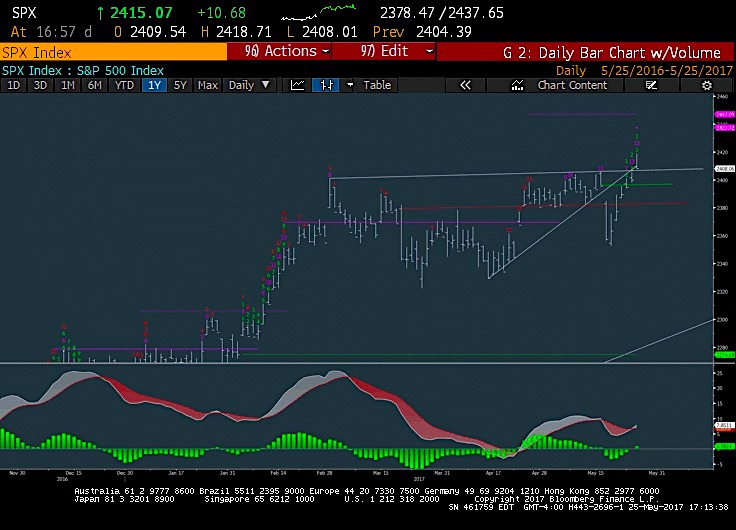Set range to YTD
This screenshot has width=736, height=530.
[124, 85]
